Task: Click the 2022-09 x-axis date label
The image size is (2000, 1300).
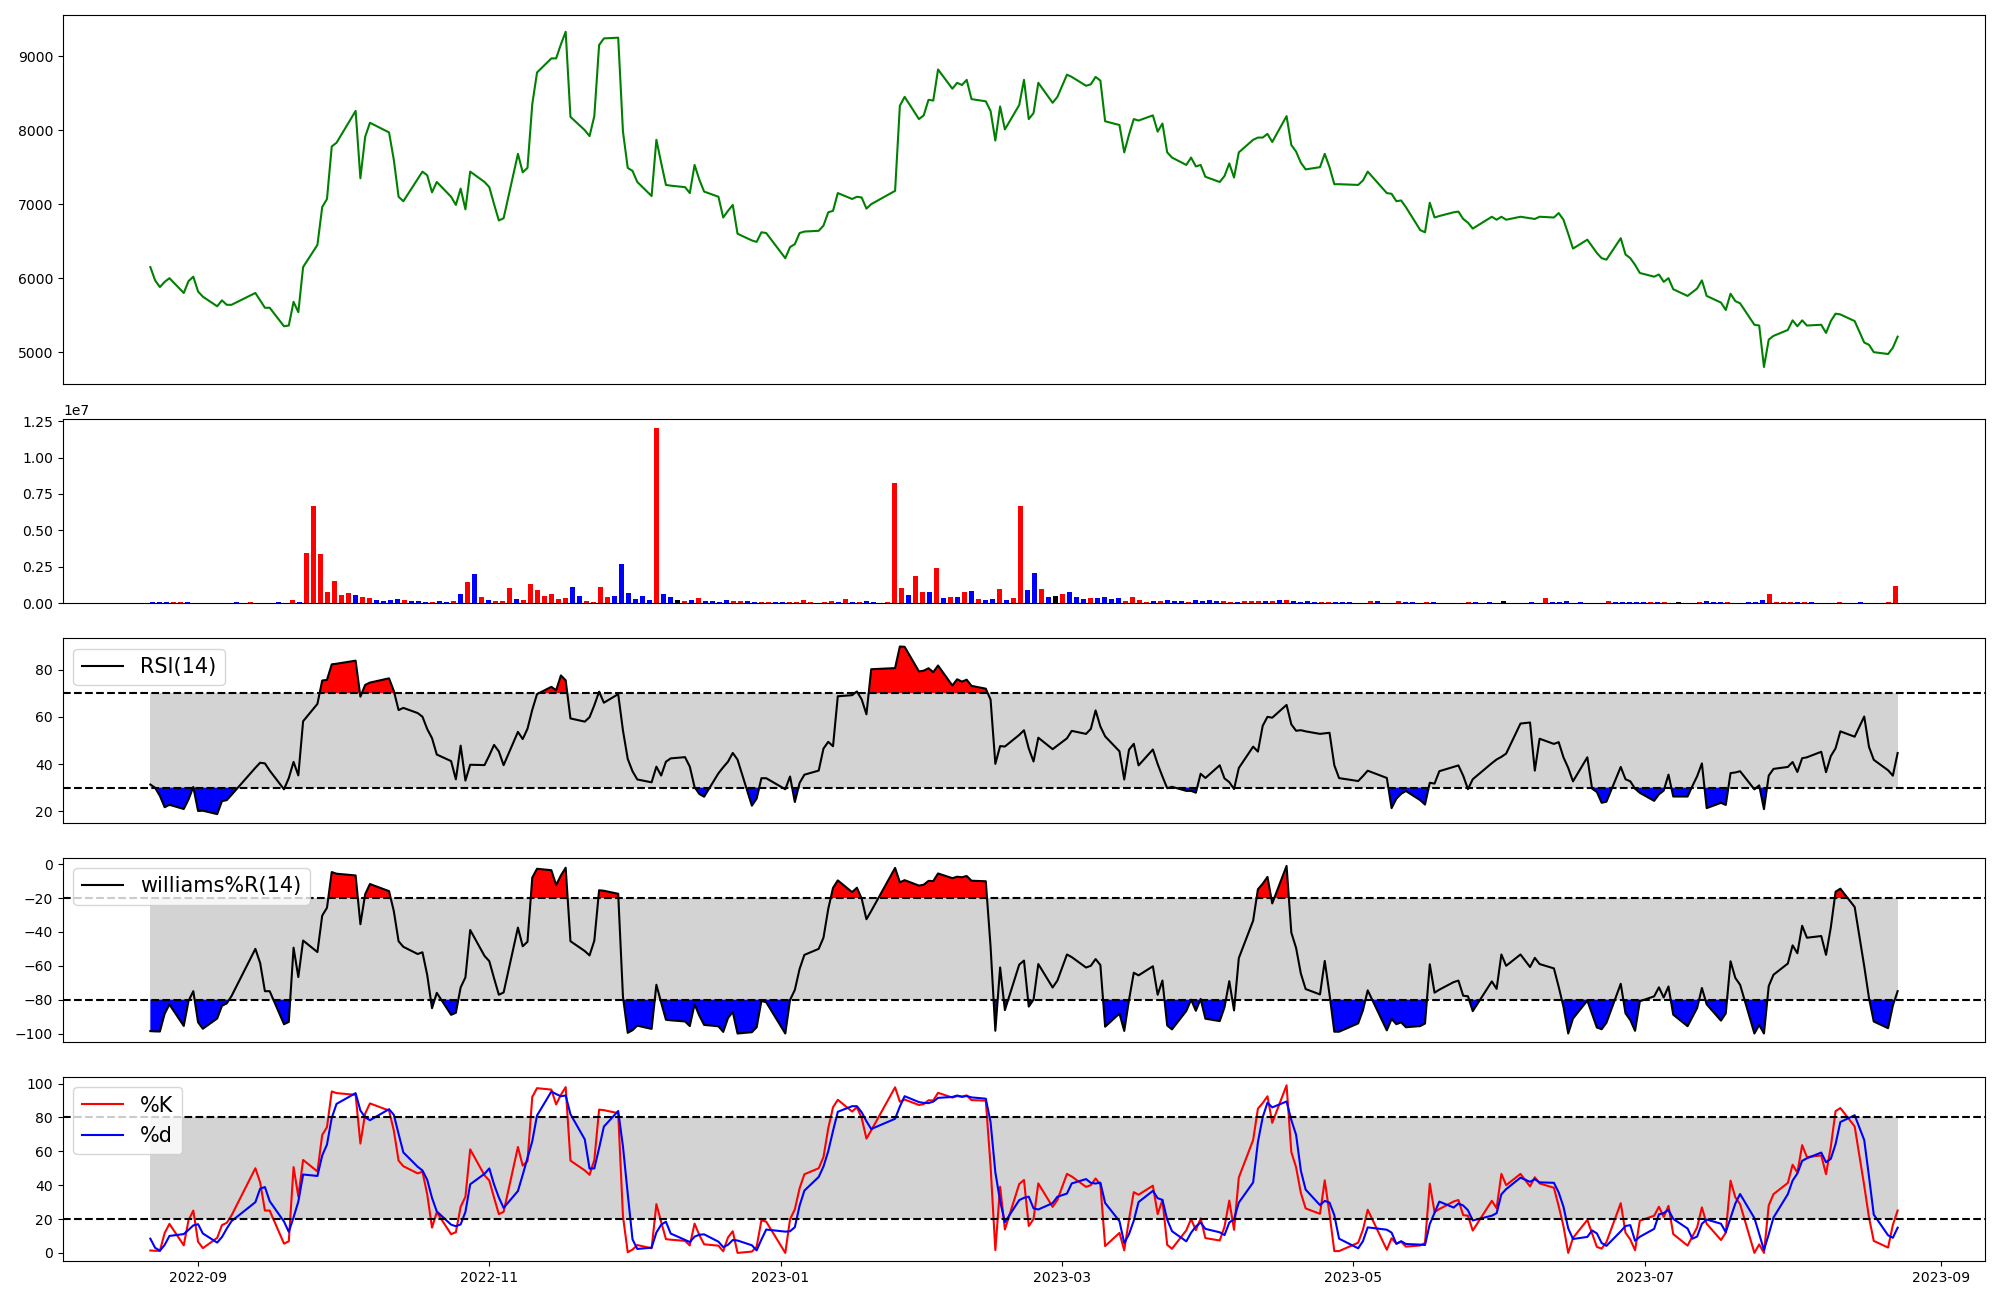Action: click(x=198, y=1277)
